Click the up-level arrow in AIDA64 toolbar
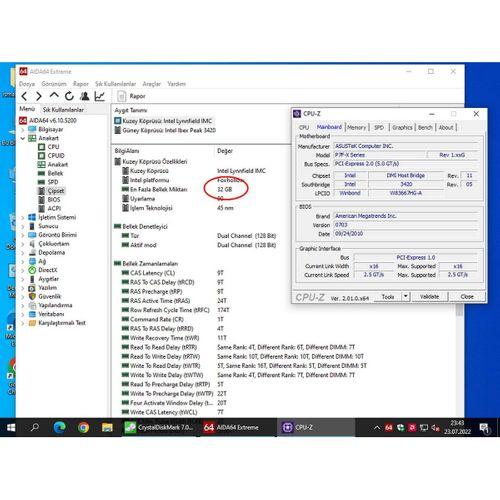This screenshot has width=500, height=500. [54, 96]
